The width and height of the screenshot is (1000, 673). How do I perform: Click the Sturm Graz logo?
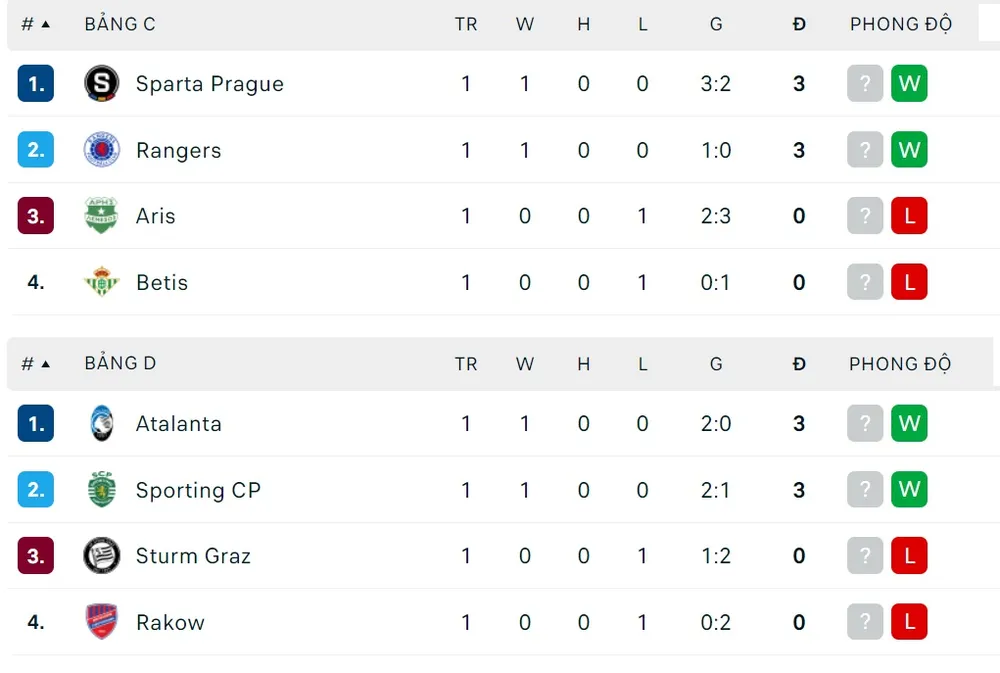tap(102, 556)
